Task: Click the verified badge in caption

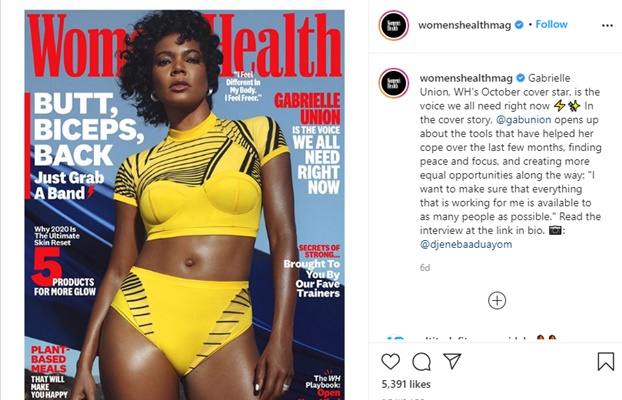Action: 520,78
